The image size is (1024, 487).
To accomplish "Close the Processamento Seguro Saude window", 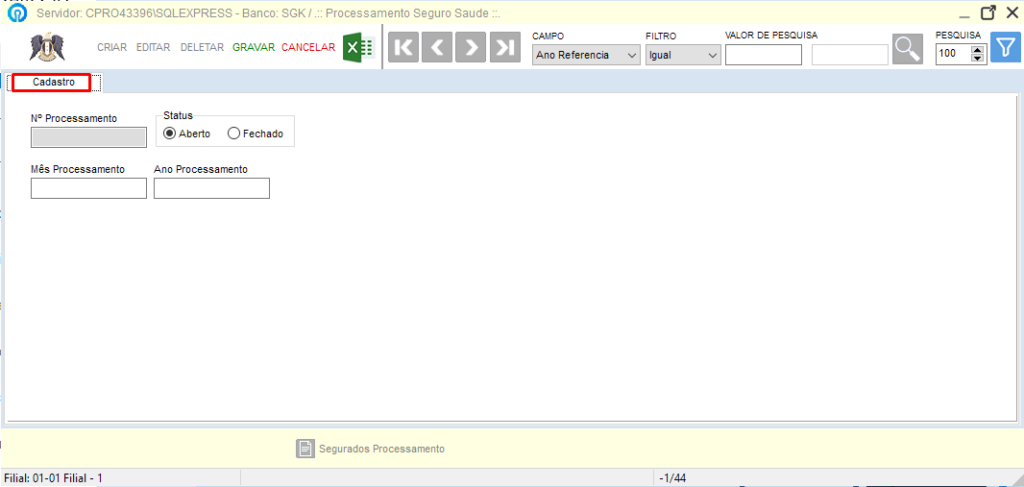I will click(x=1012, y=12).
